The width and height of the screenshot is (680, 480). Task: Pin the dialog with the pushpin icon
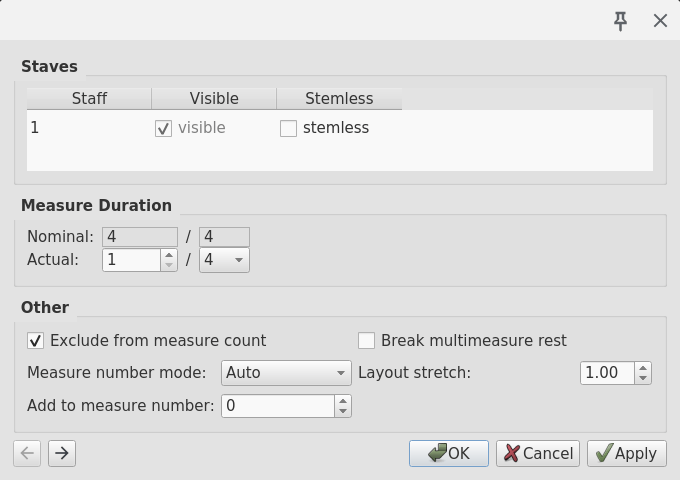[621, 20]
